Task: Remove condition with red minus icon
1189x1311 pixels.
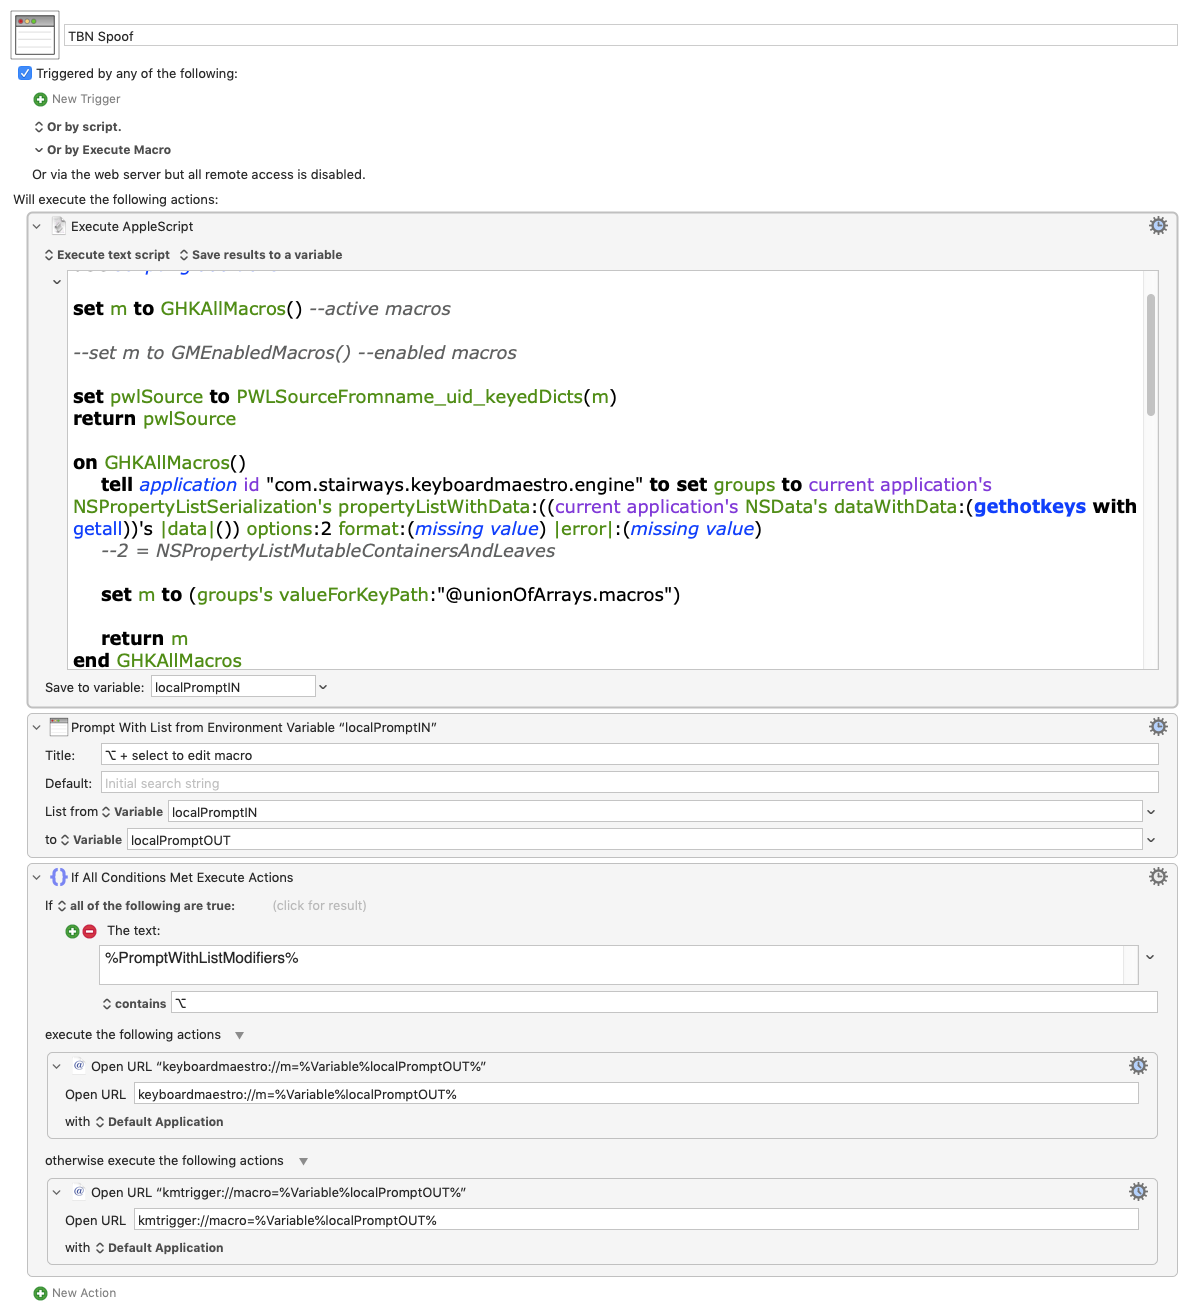Action: point(89,931)
